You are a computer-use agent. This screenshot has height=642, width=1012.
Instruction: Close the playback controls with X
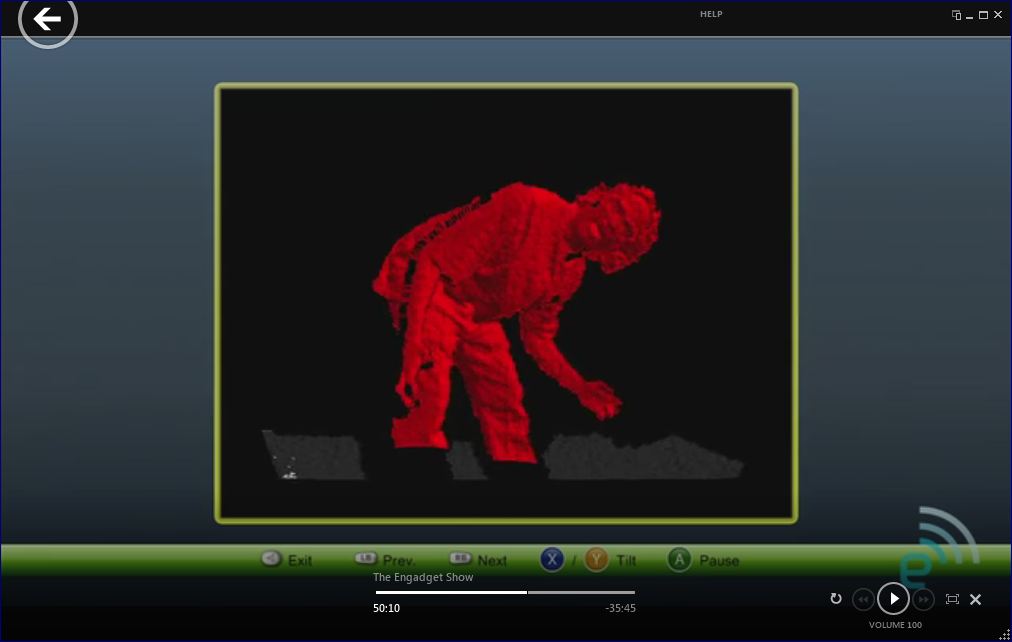tap(975, 599)
